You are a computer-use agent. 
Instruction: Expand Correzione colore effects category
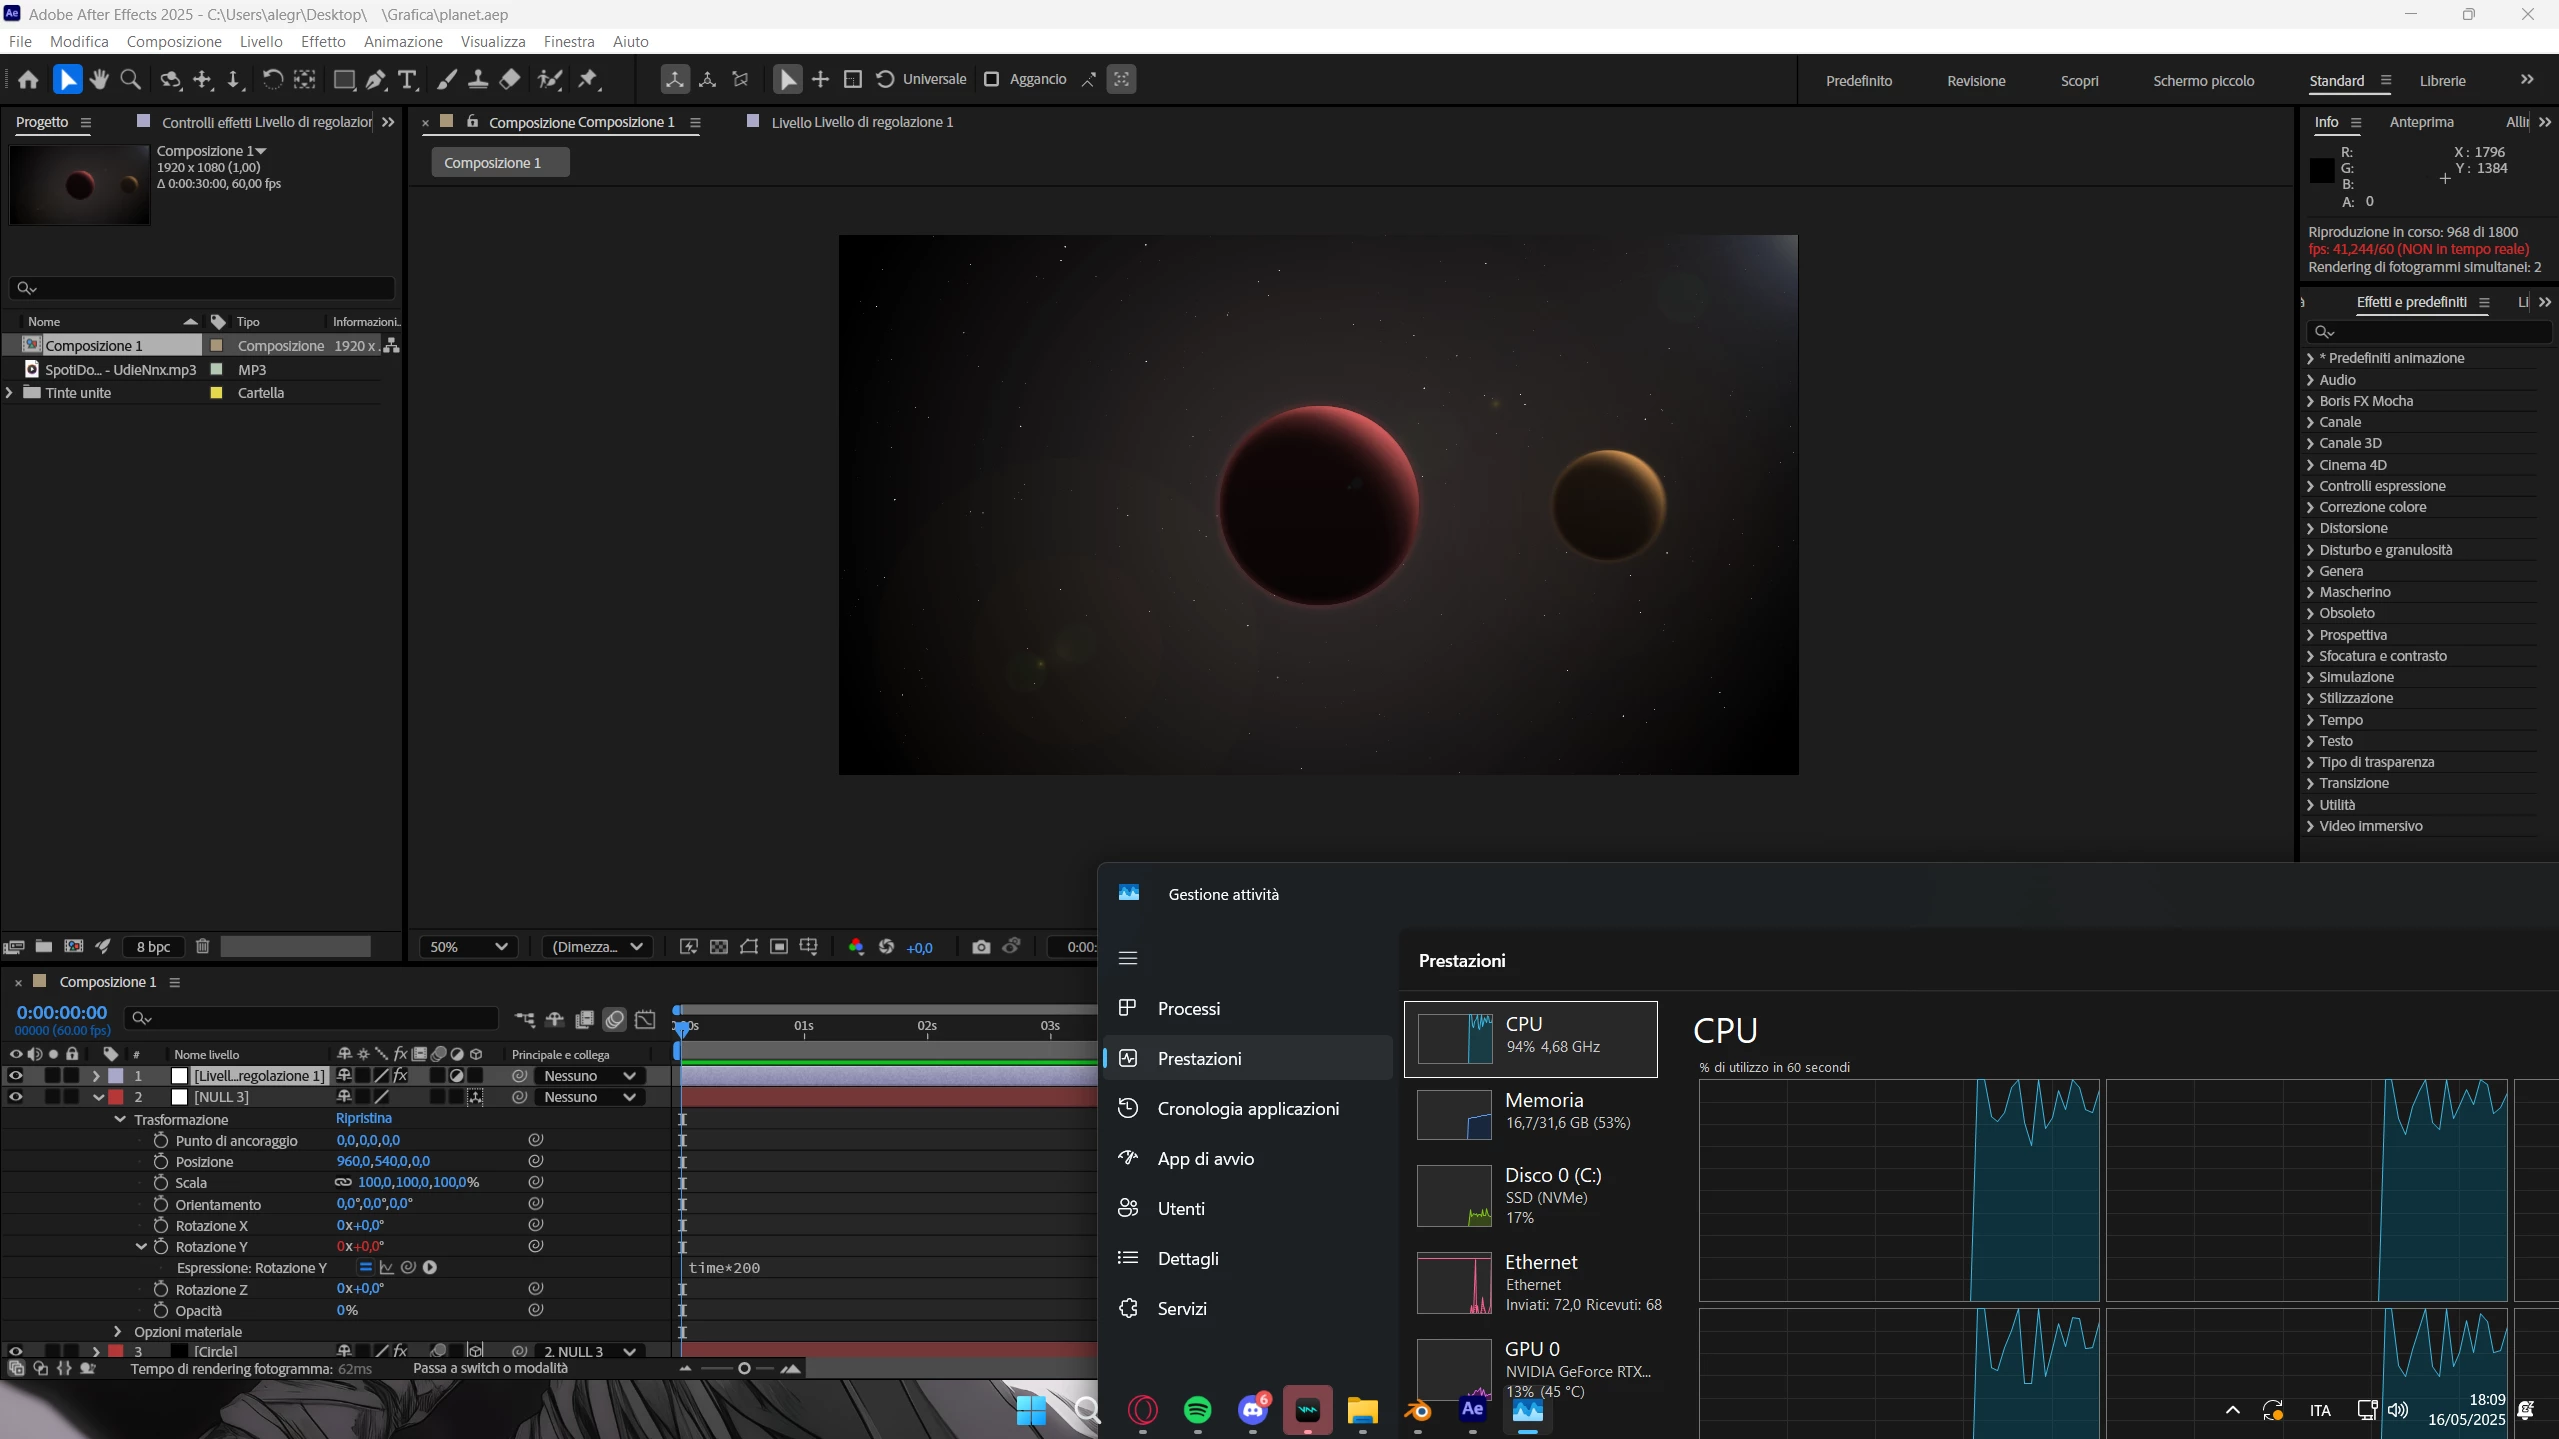[2310, 507]
